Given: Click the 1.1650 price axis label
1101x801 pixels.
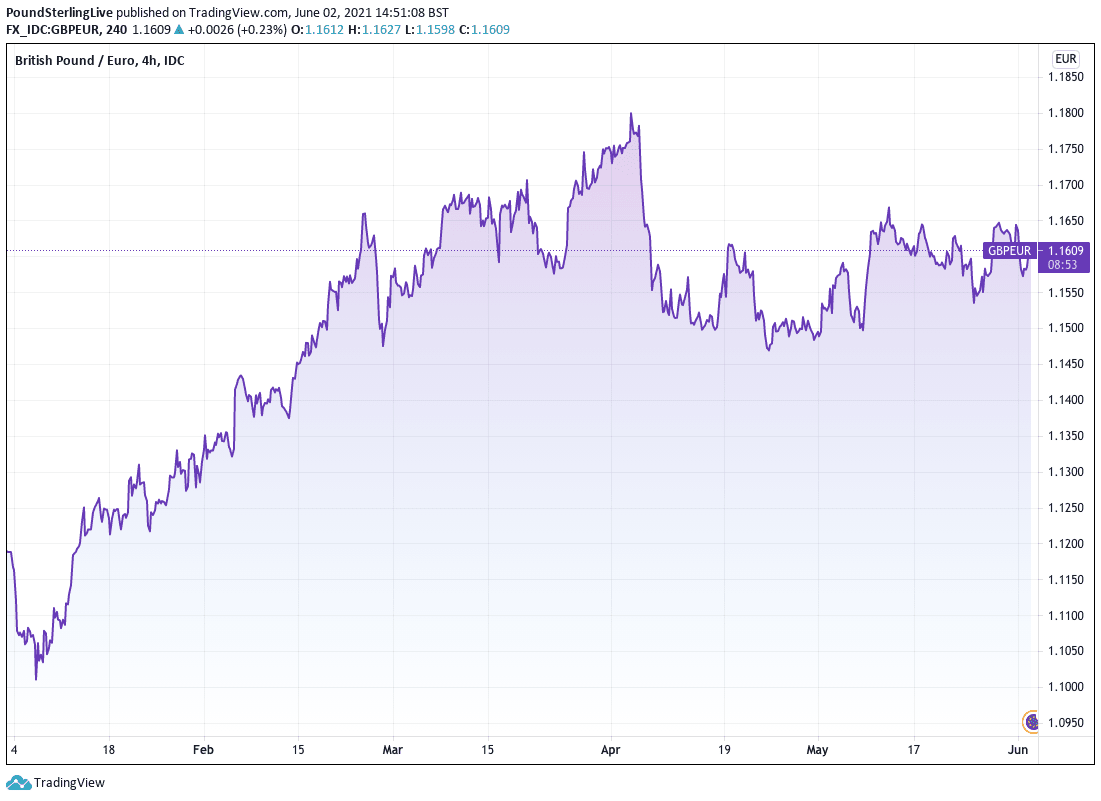Looking at the screenshot, I should tap(1065, 220).
